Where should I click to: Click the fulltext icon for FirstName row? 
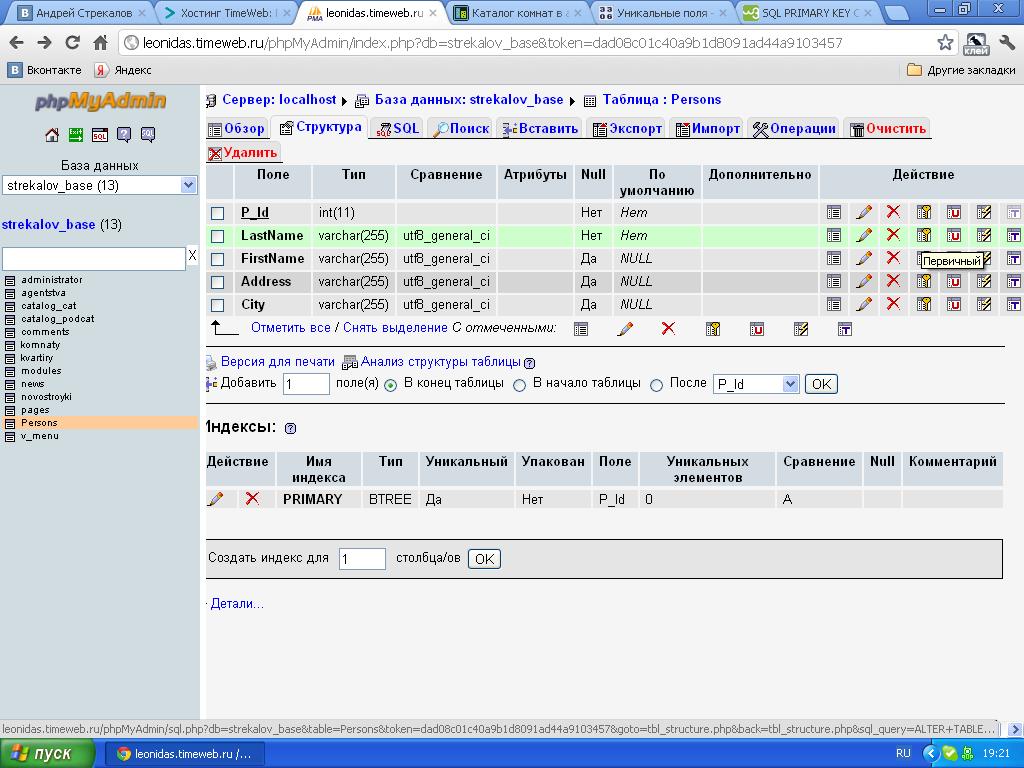pyautogui.click(x=1013, y=259)
